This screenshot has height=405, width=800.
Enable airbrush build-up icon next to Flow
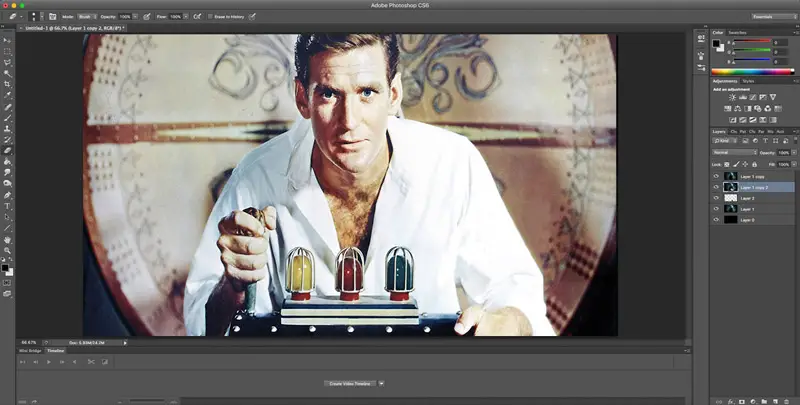197,17
